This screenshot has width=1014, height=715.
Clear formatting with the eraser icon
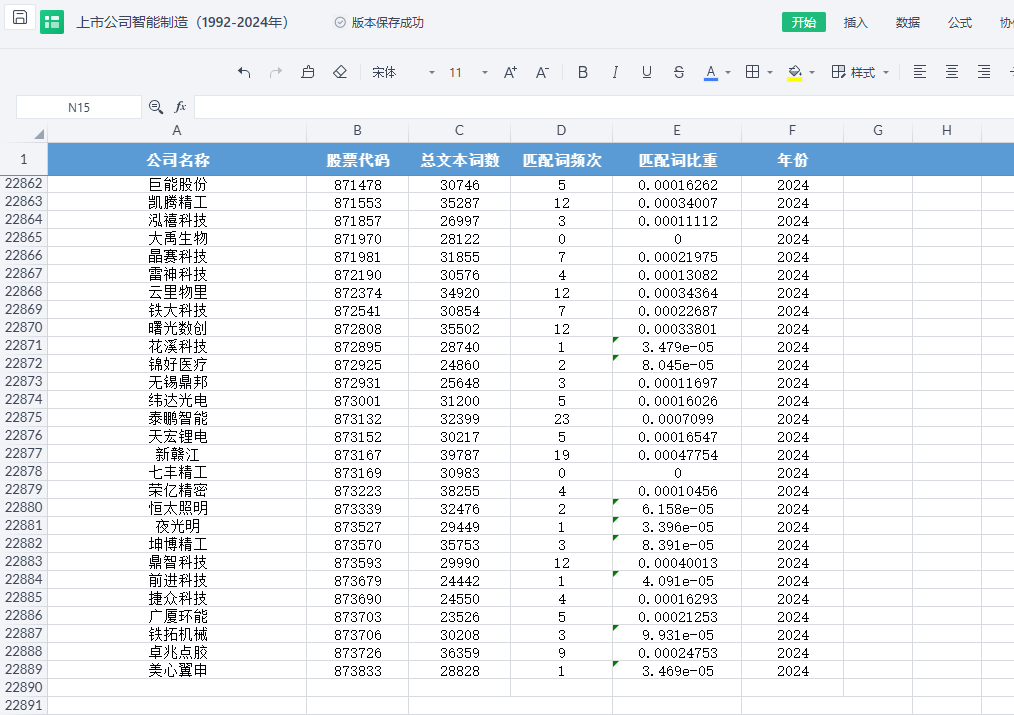click(340, 72)
